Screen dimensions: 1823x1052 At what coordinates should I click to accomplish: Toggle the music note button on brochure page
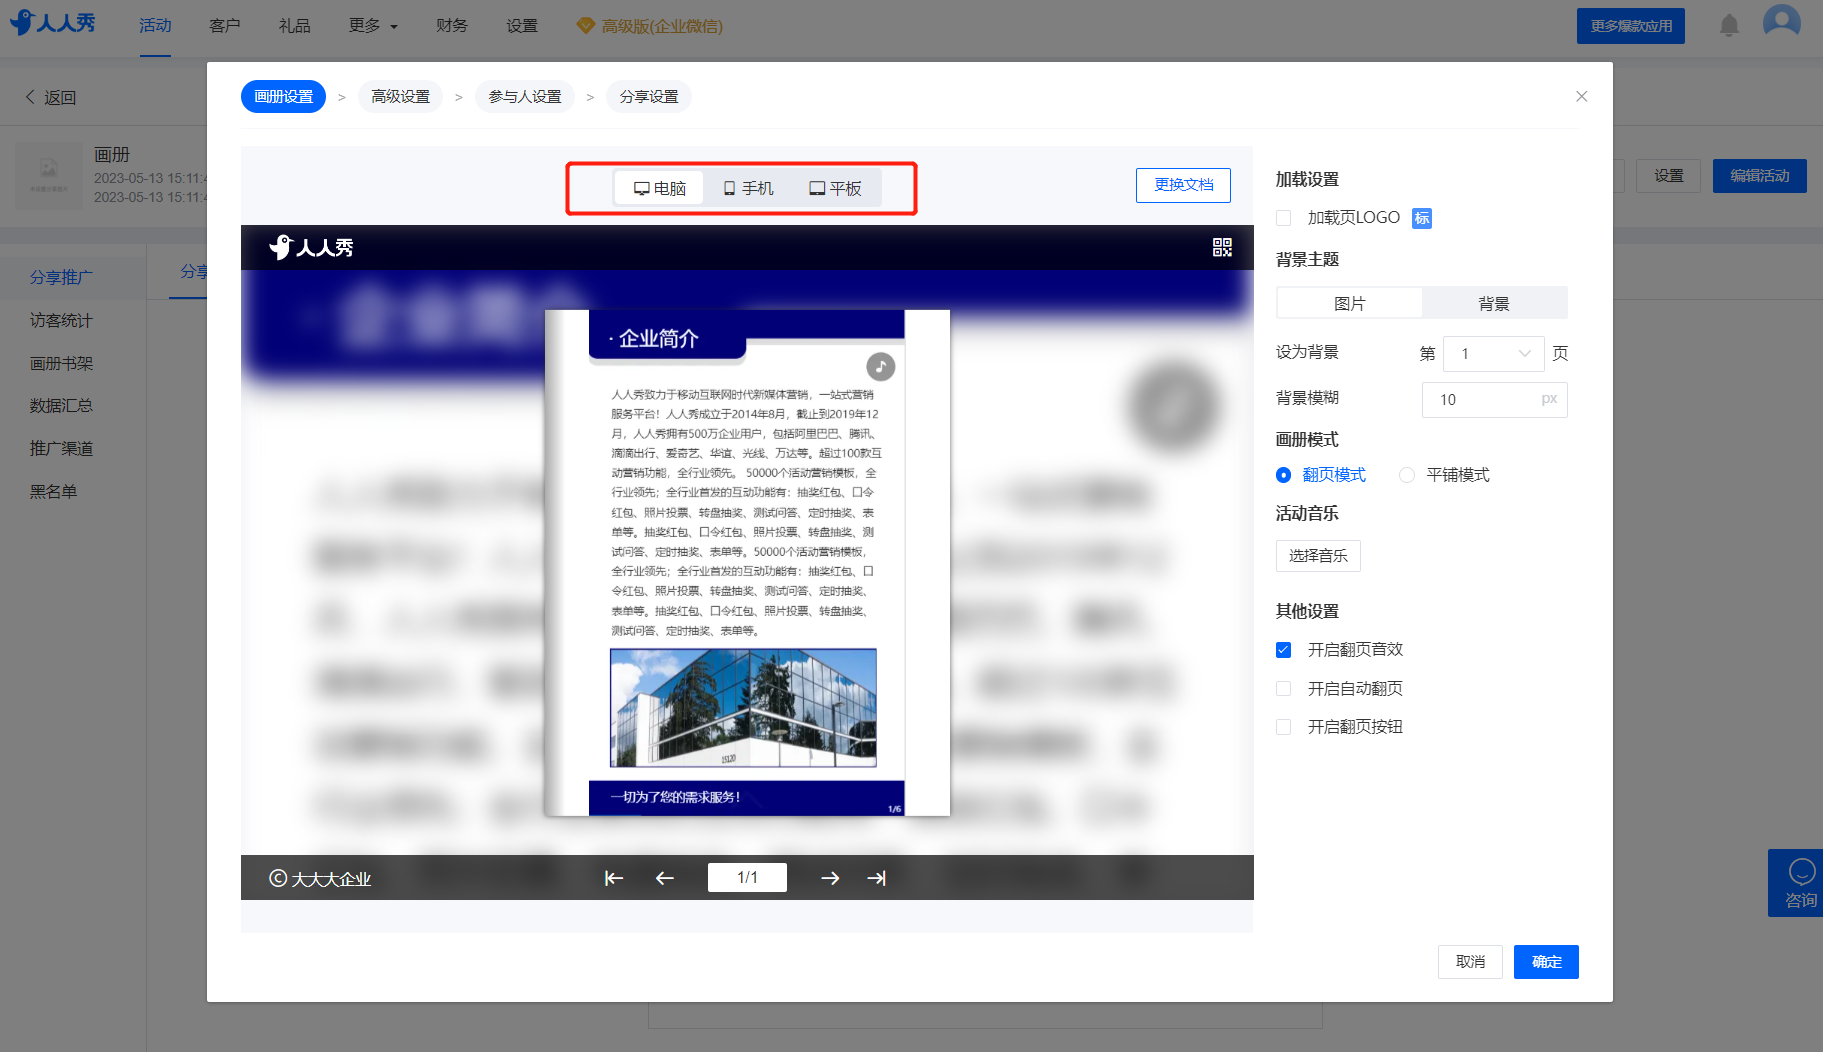coord(880,367)
